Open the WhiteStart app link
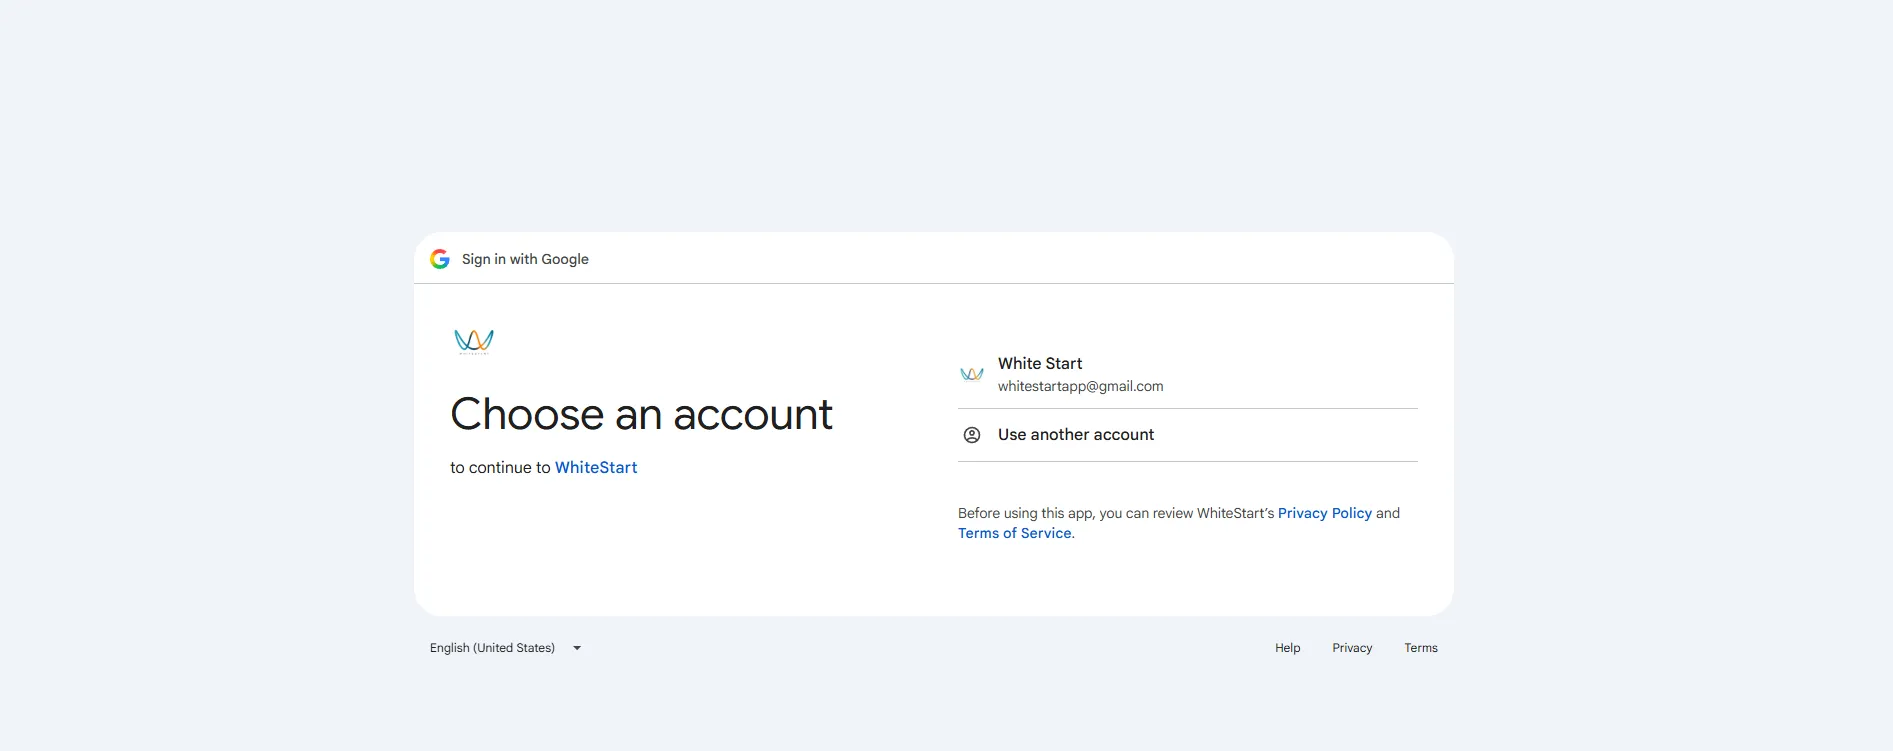 (x=596, y=467)
